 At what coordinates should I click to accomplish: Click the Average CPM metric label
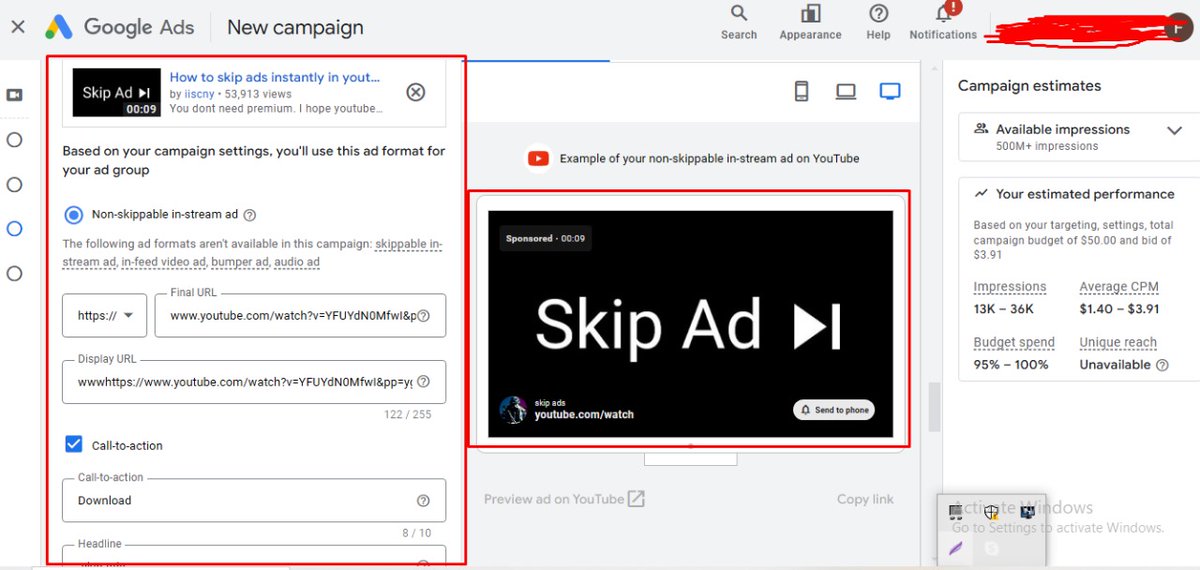[1119, 287]
